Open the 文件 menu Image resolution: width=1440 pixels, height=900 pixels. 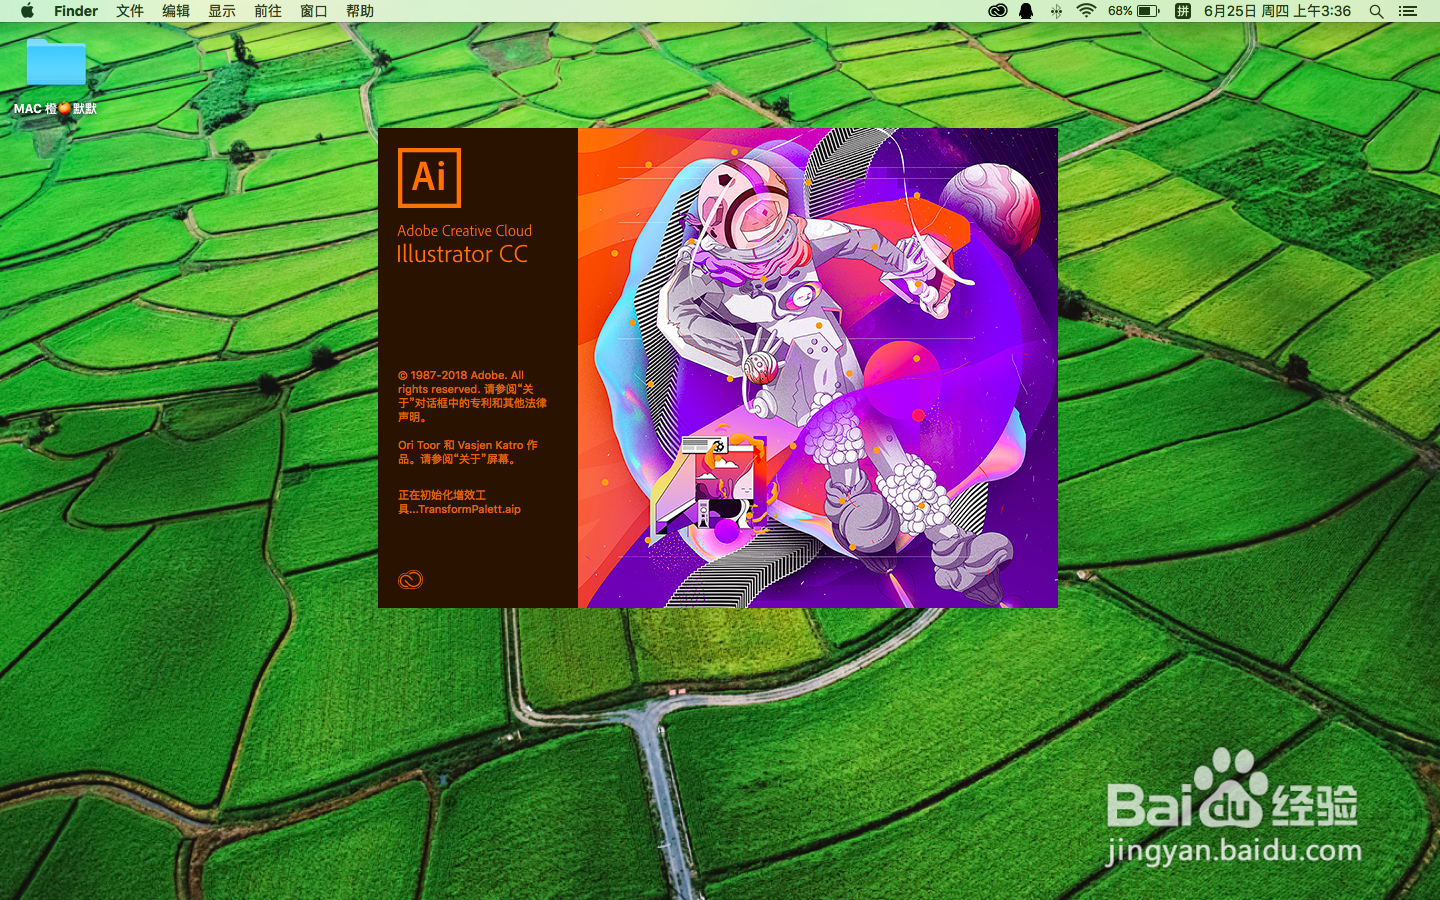[x=130, y=11]
